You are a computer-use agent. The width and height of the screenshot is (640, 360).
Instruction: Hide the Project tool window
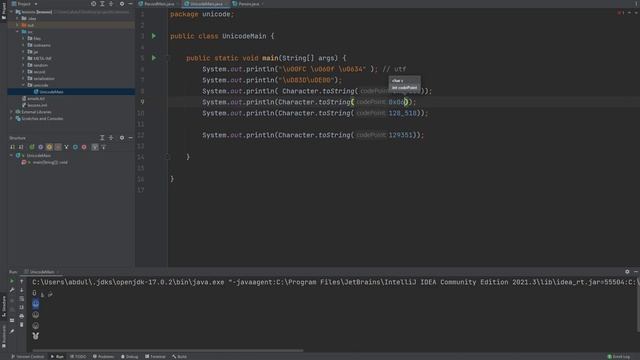(x=130, y=4)
